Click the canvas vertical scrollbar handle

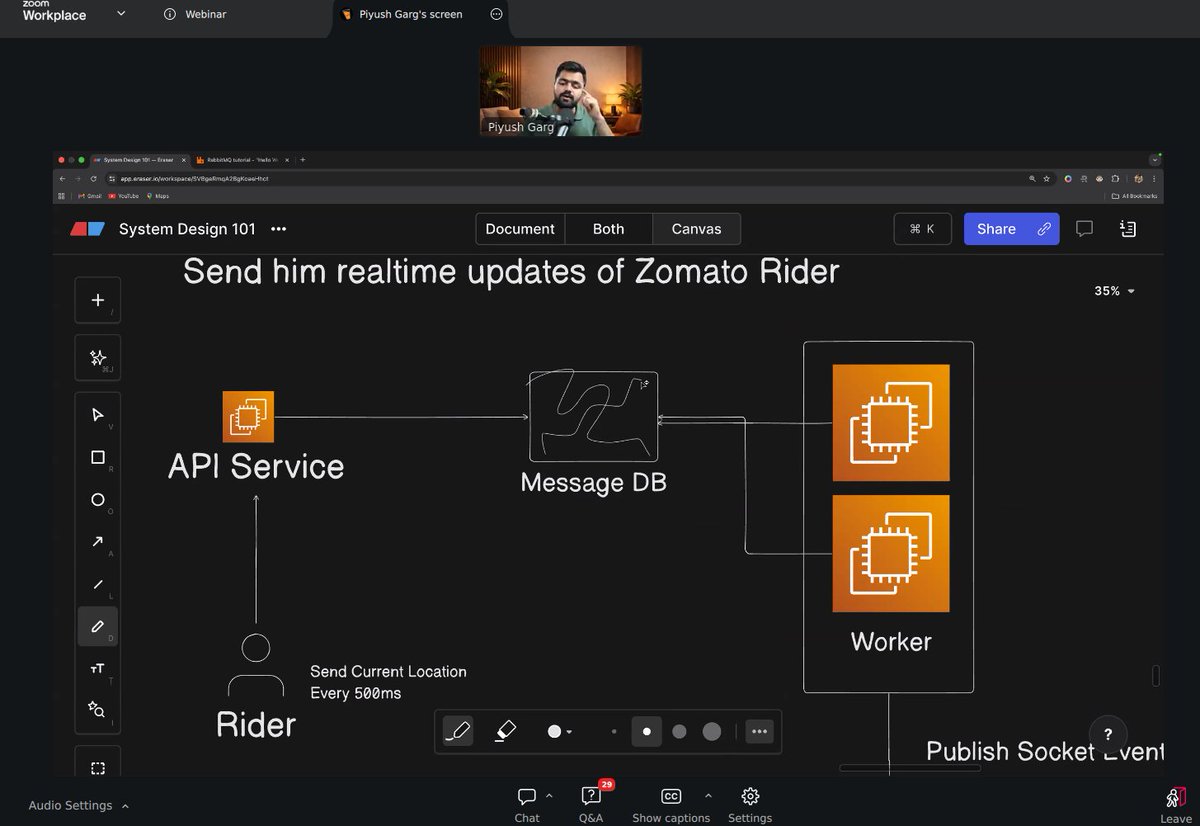1156,676
